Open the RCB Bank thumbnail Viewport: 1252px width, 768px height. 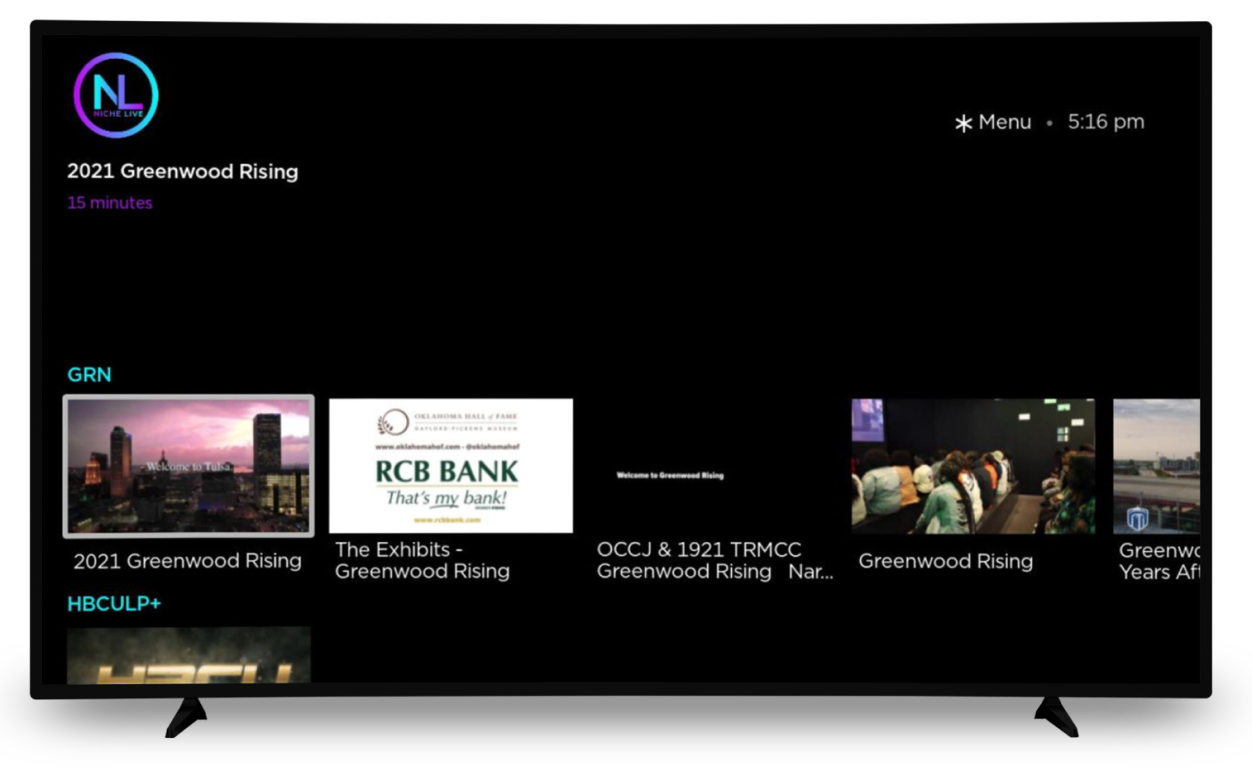click(x=451, y=466)
